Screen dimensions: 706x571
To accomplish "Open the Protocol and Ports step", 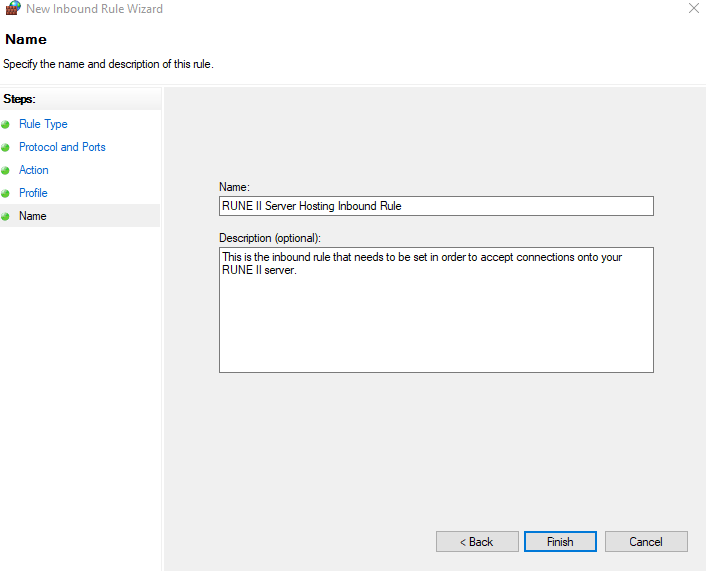I will (x=62, y=147).
